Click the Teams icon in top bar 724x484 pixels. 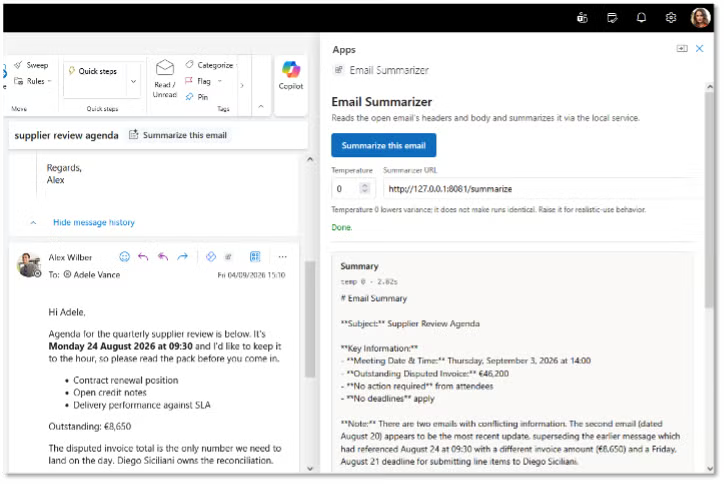582,18
